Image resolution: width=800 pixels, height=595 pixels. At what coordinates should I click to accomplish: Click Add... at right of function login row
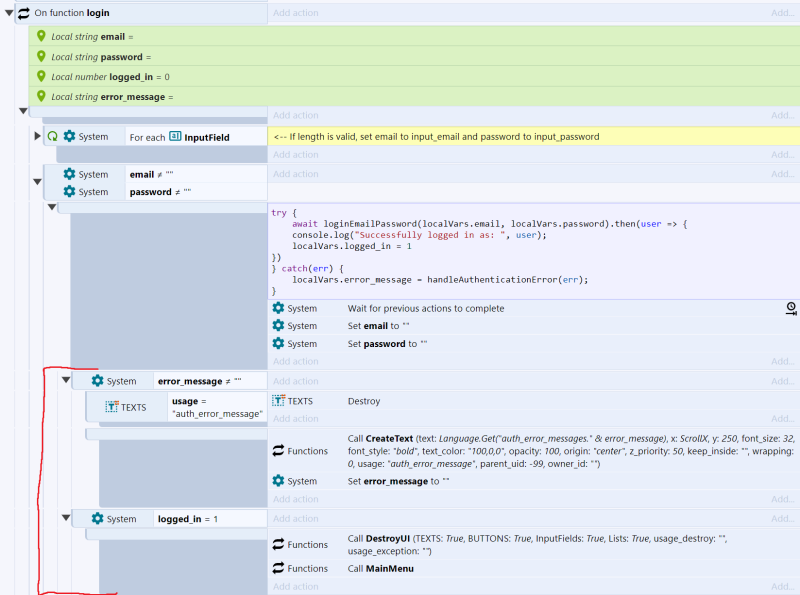pos(783,13)
